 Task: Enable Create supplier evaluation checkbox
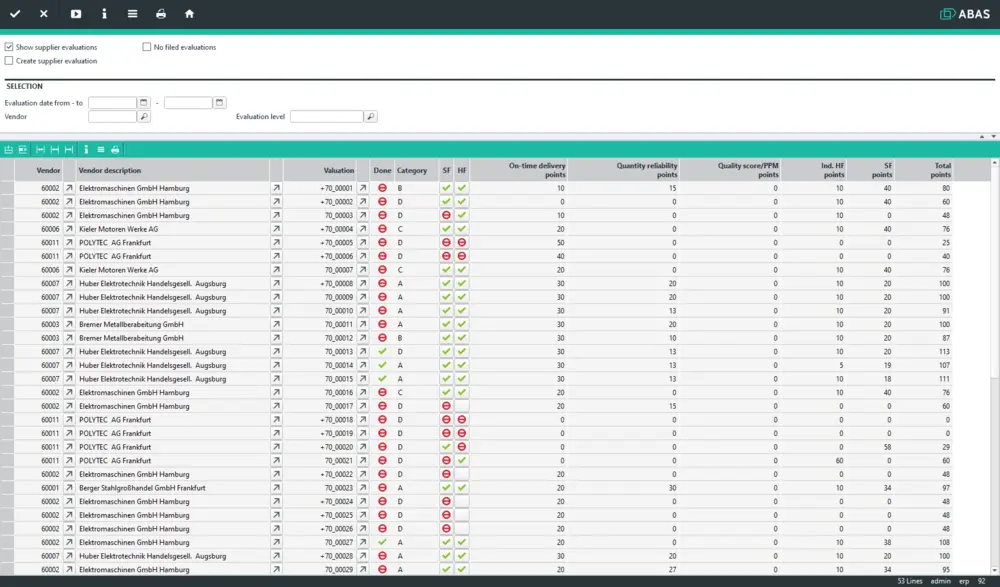click(9, 61)
